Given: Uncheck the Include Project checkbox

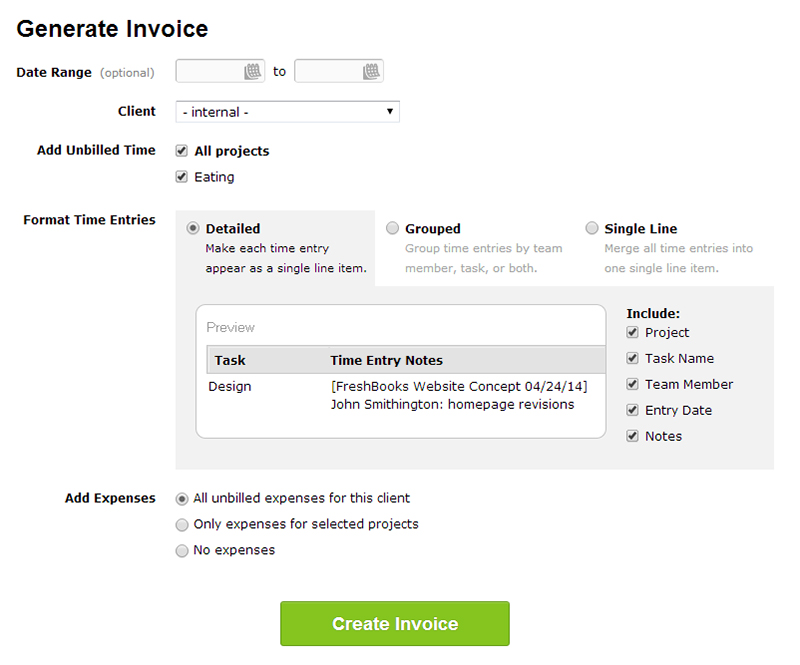Looking at the screenshot, I should click(x=632, y=332).
